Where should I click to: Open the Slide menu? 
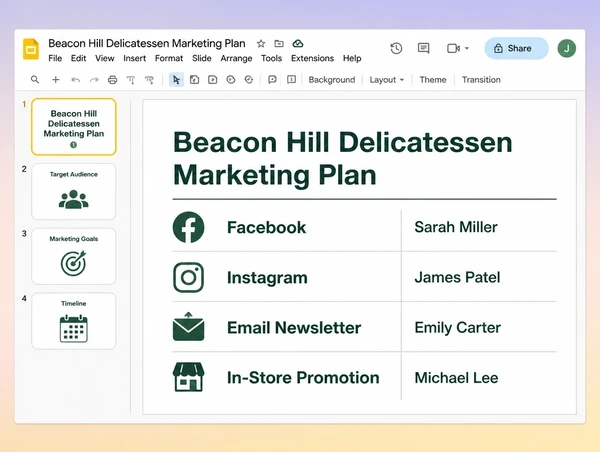(202, 58)
